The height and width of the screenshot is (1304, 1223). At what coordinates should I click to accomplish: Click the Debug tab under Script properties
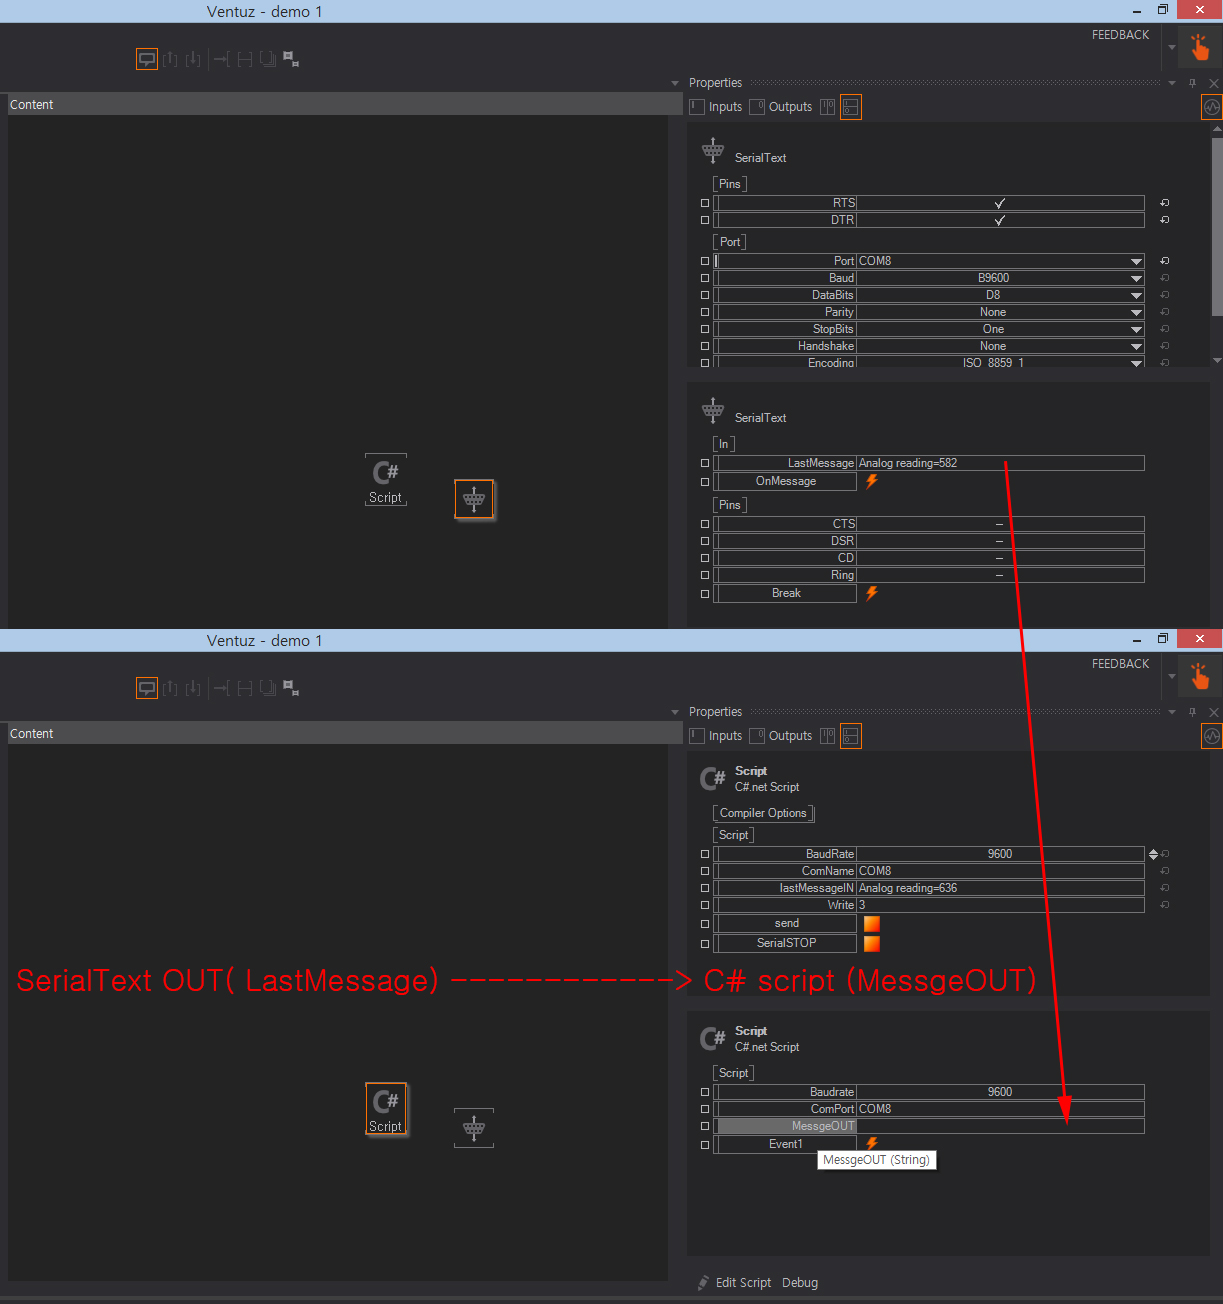800,1283
